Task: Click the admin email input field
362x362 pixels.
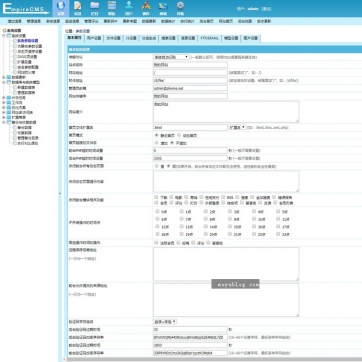Action: [x=190, y=88]
